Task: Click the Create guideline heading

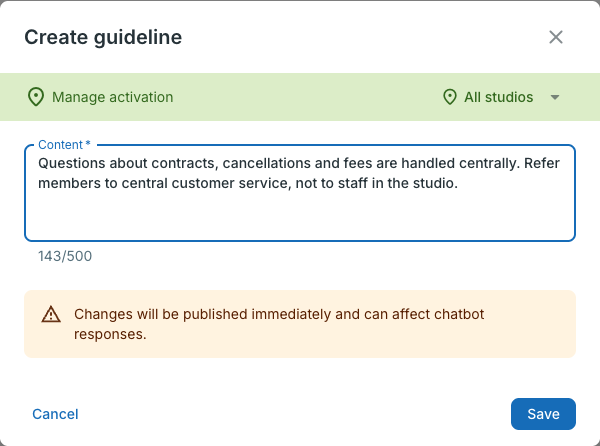Action: [103, 37]
